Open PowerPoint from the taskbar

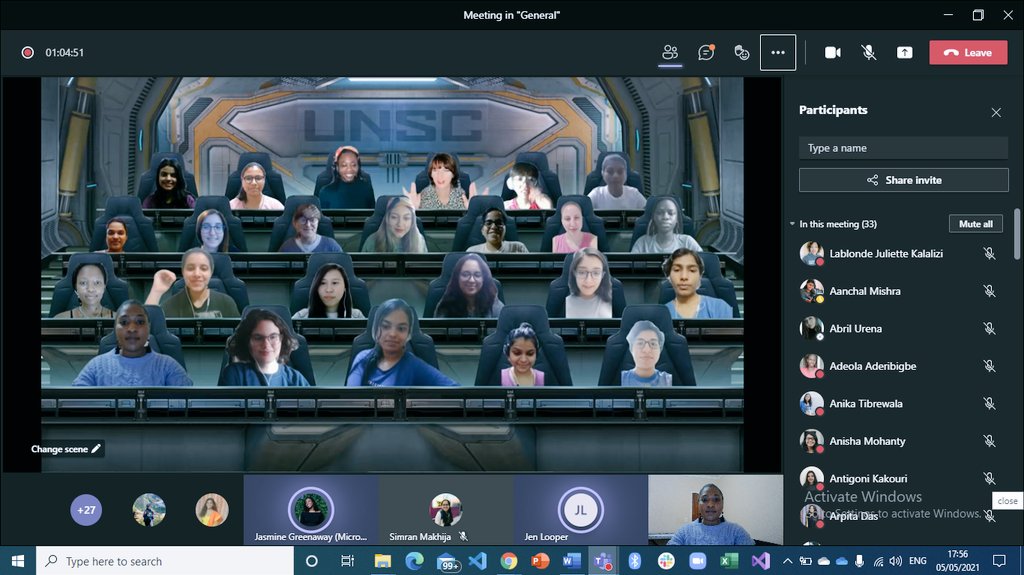tap(540, 561)
